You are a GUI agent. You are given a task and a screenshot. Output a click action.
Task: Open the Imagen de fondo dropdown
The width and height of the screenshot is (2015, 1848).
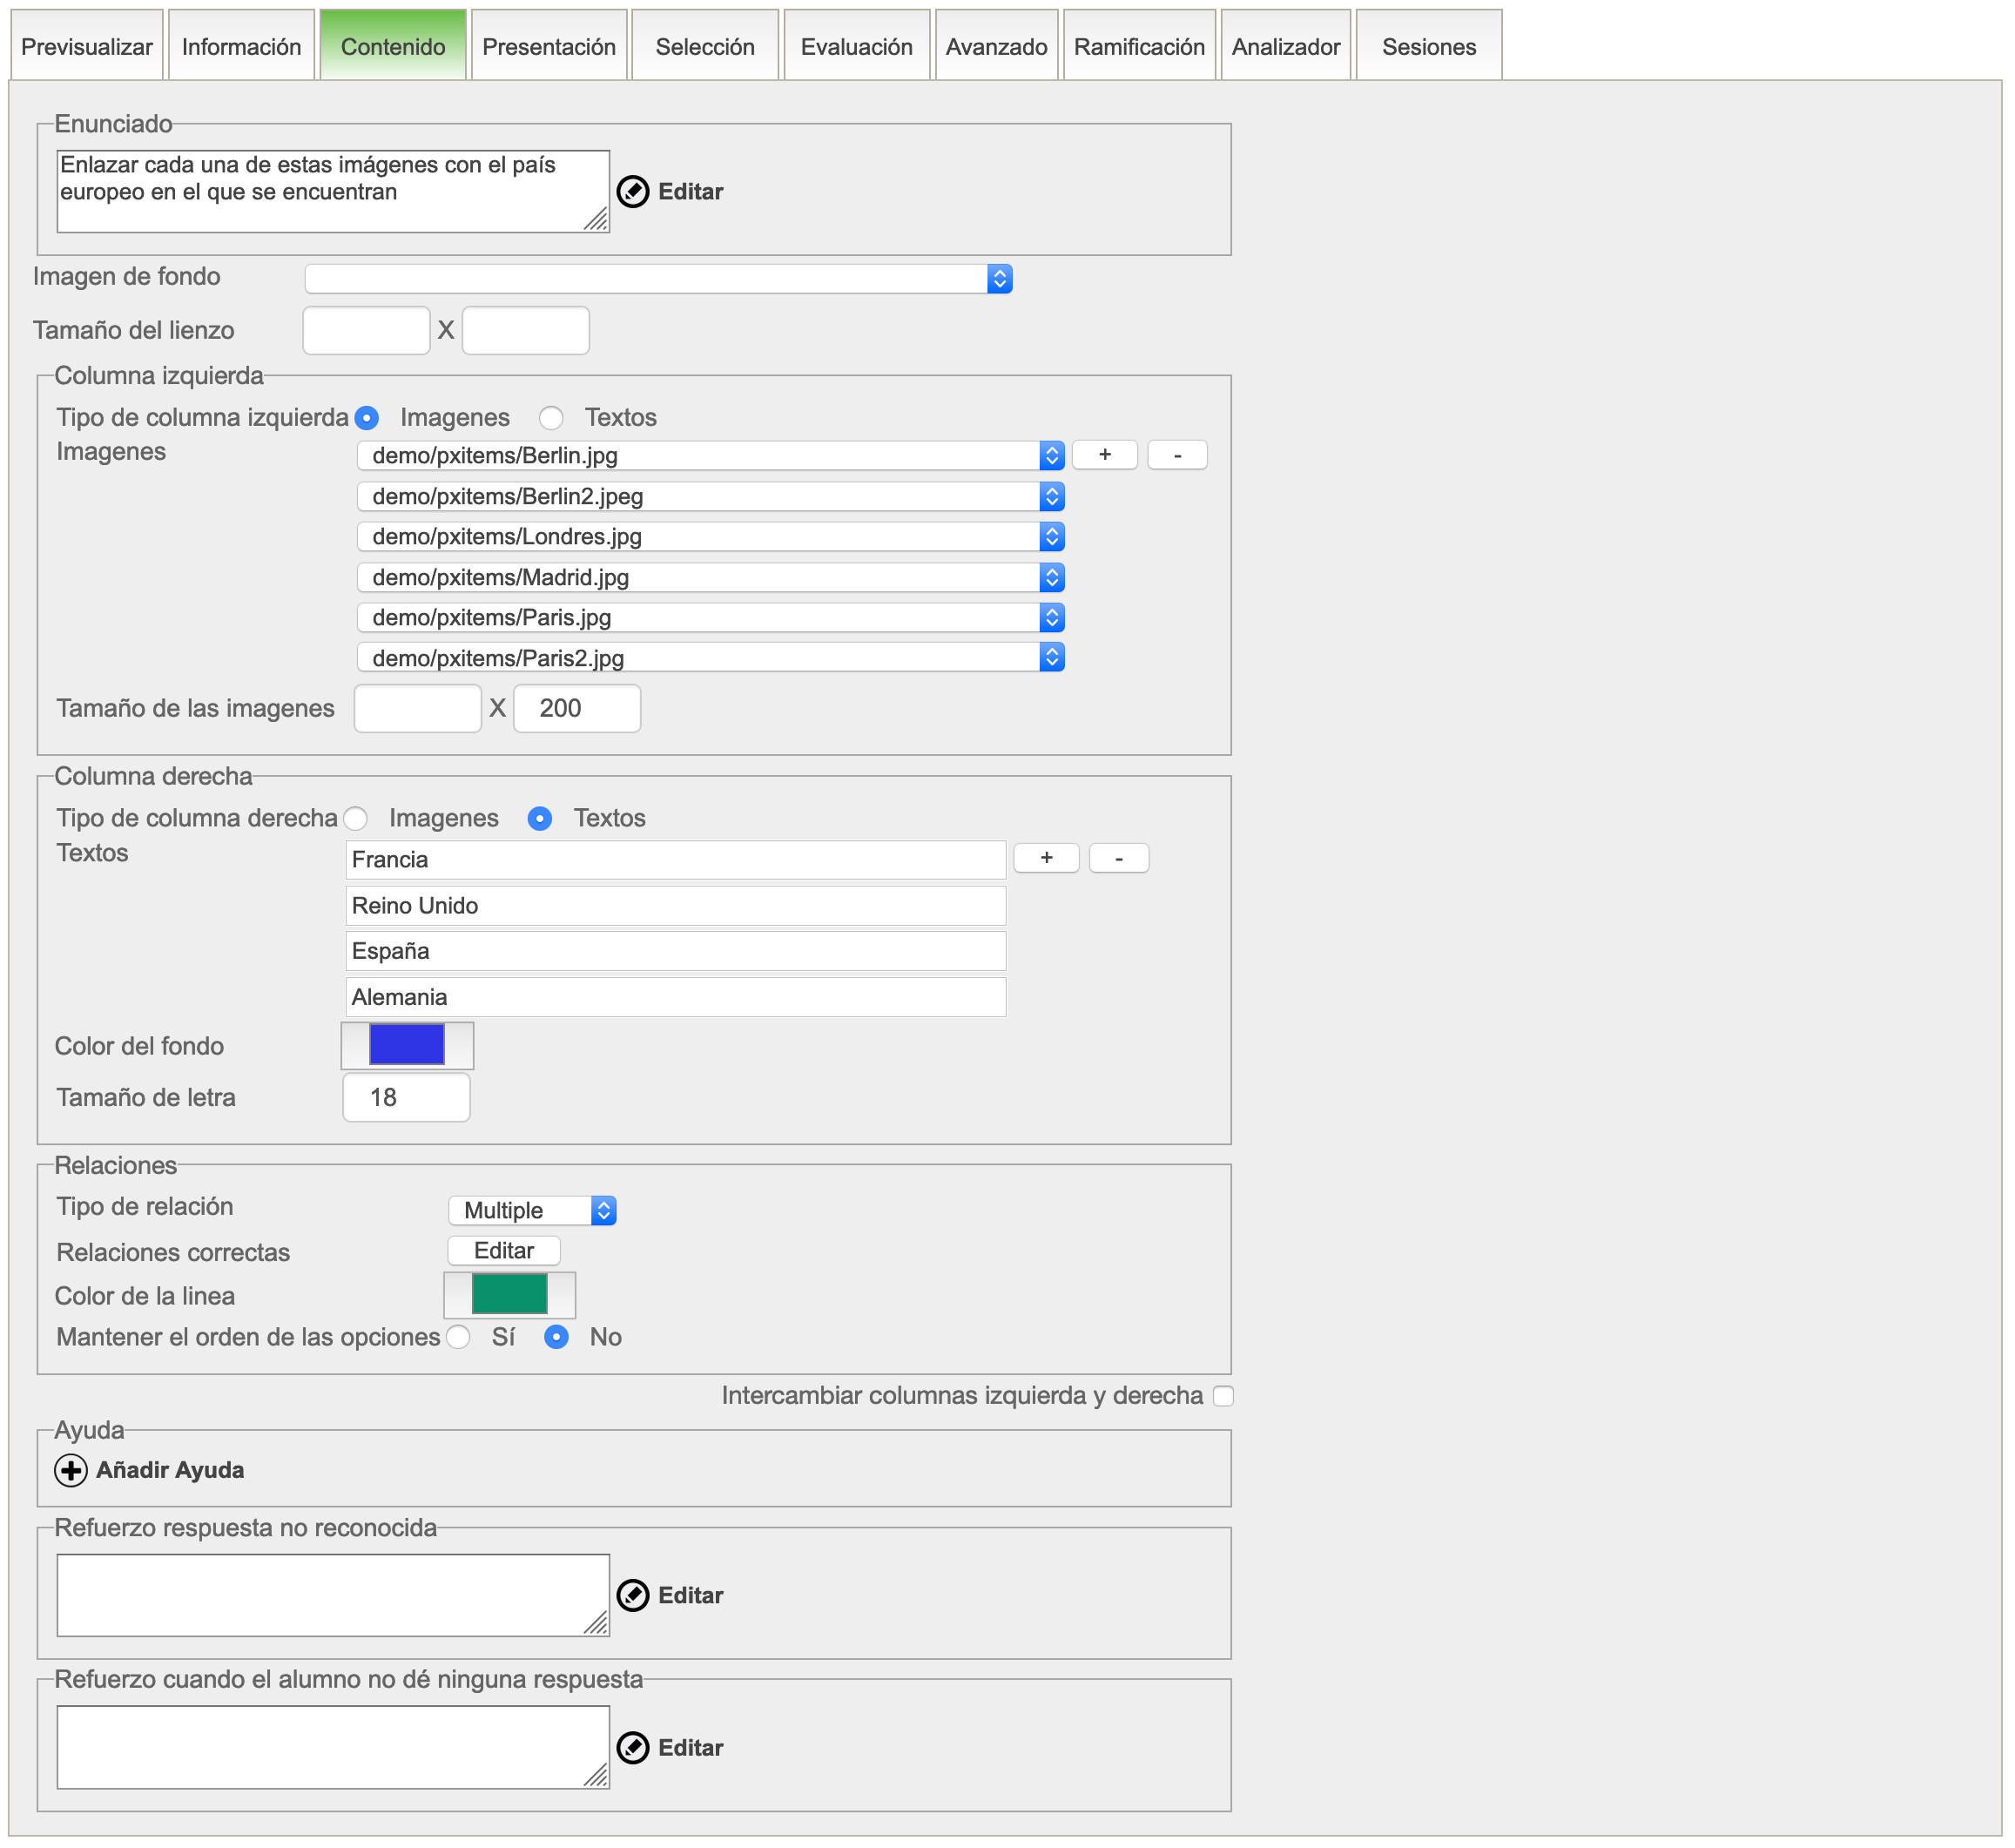[x=658, y=279]
